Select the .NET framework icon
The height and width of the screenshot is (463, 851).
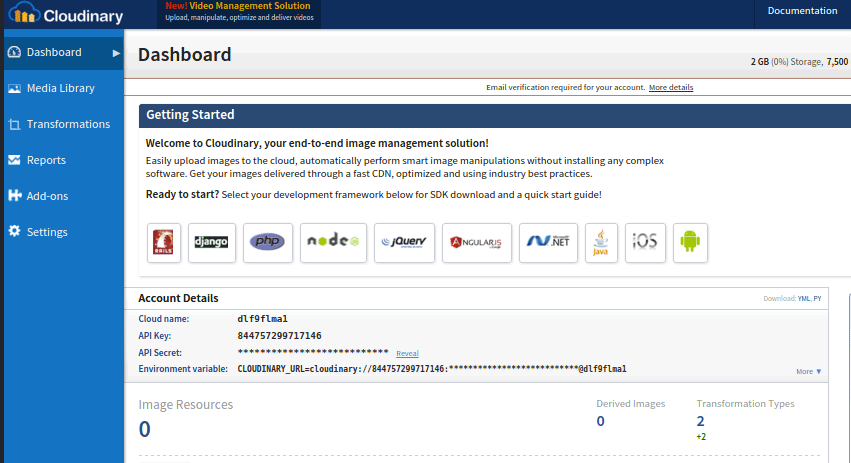click(548, 243)
